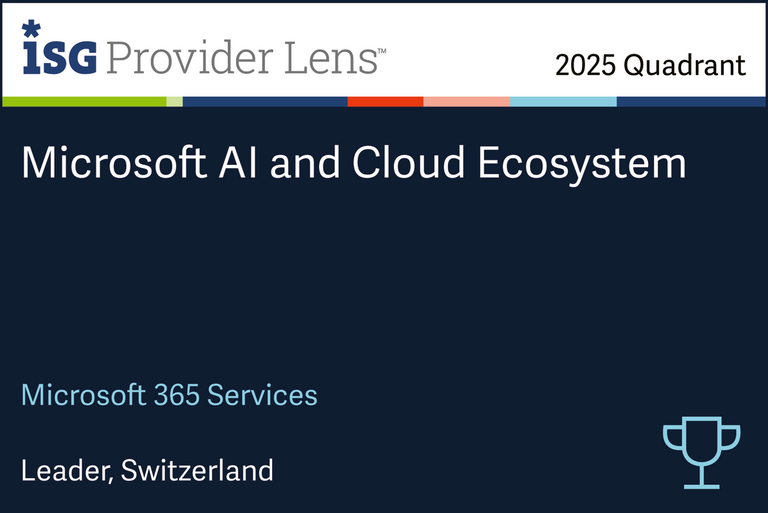Select the green color bar segment
The height and width of the screenshot is (513, 768).
coord(84,101)
